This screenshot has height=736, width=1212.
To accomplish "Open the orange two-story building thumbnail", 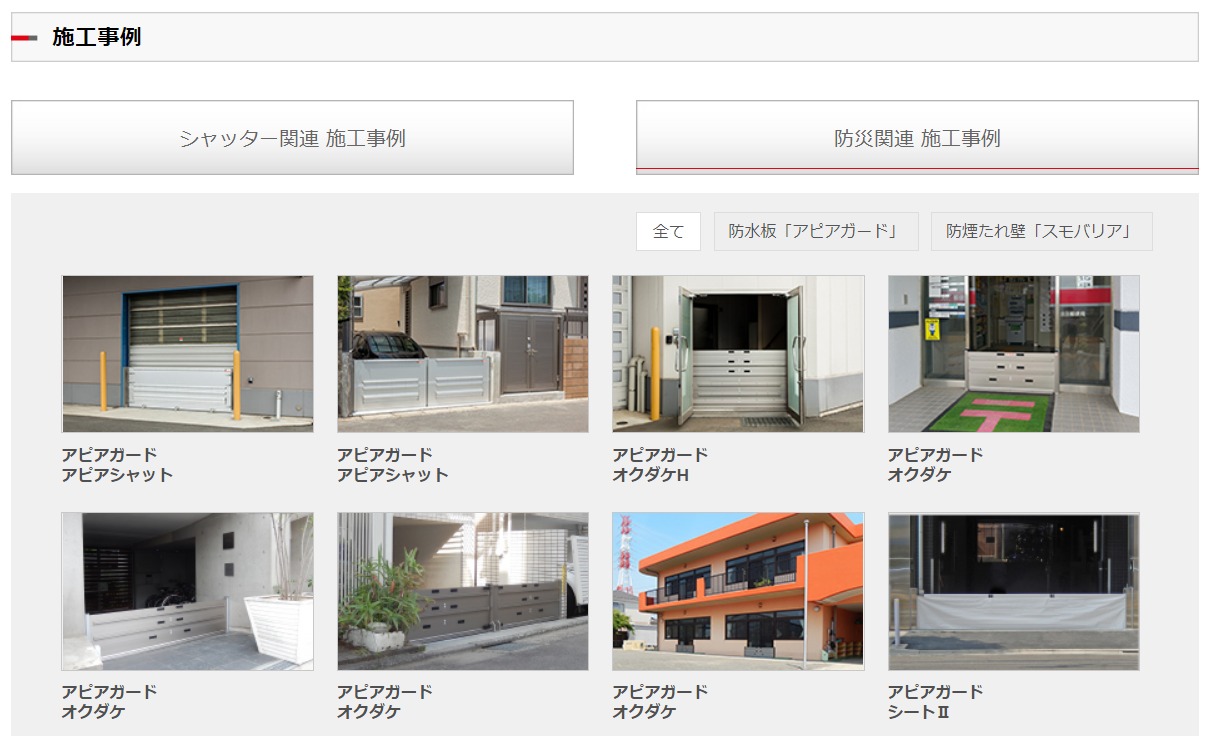I will (x=738, y=591).
